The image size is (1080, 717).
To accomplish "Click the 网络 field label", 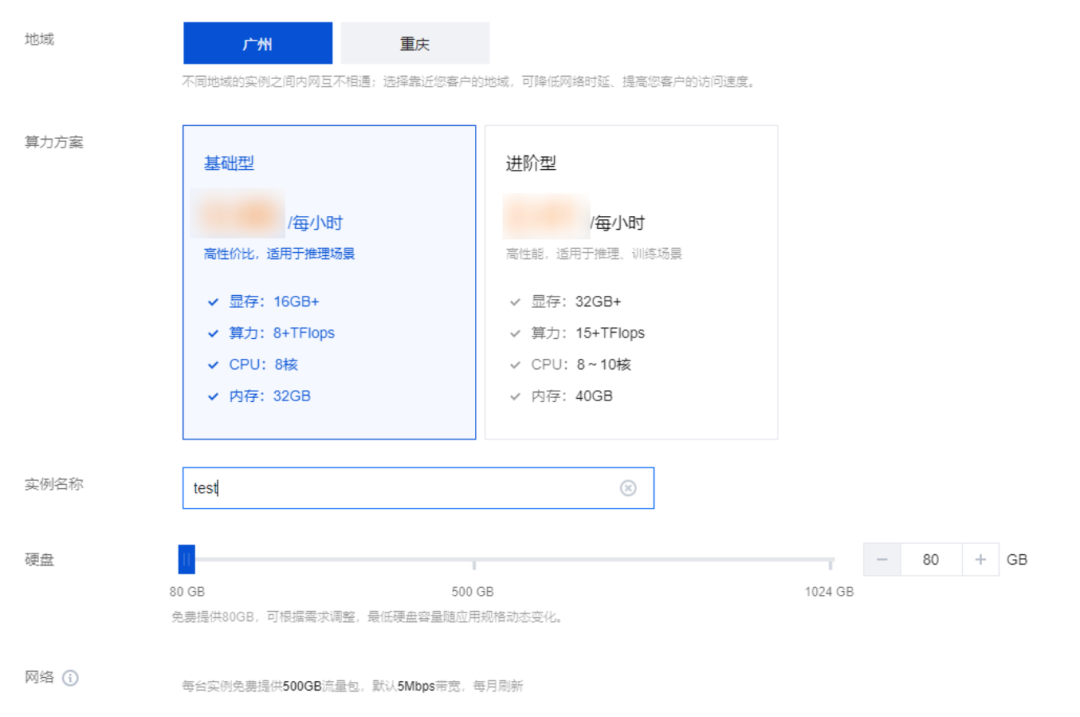I will pyautogui.click(x=39, y=677).
